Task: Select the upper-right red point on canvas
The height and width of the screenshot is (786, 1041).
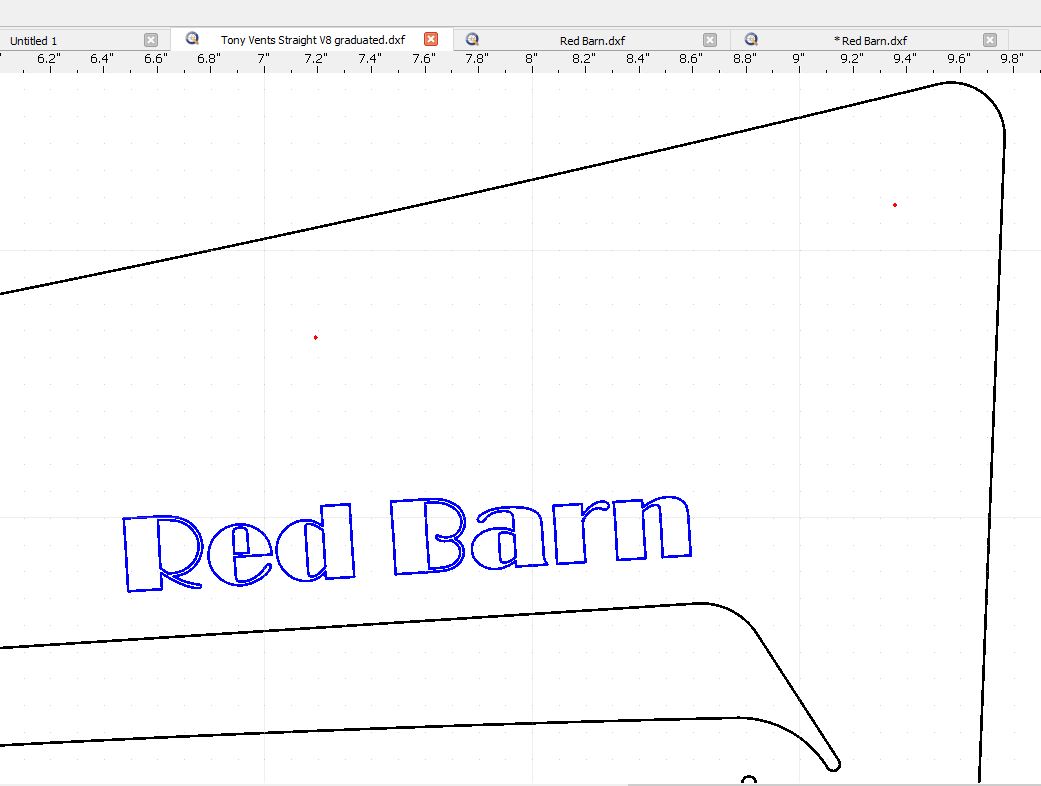Action: [x=895, y=205]
